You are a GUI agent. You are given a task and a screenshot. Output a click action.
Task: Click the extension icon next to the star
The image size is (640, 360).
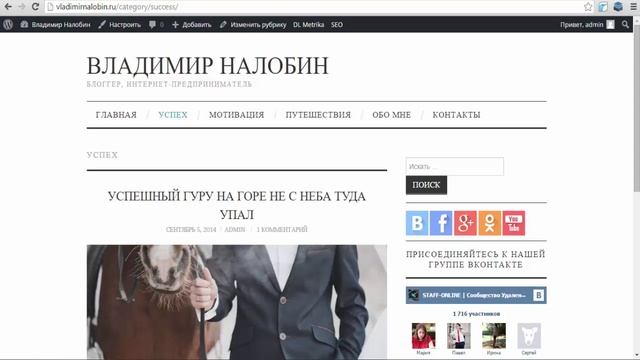click(x=603, y=7)
